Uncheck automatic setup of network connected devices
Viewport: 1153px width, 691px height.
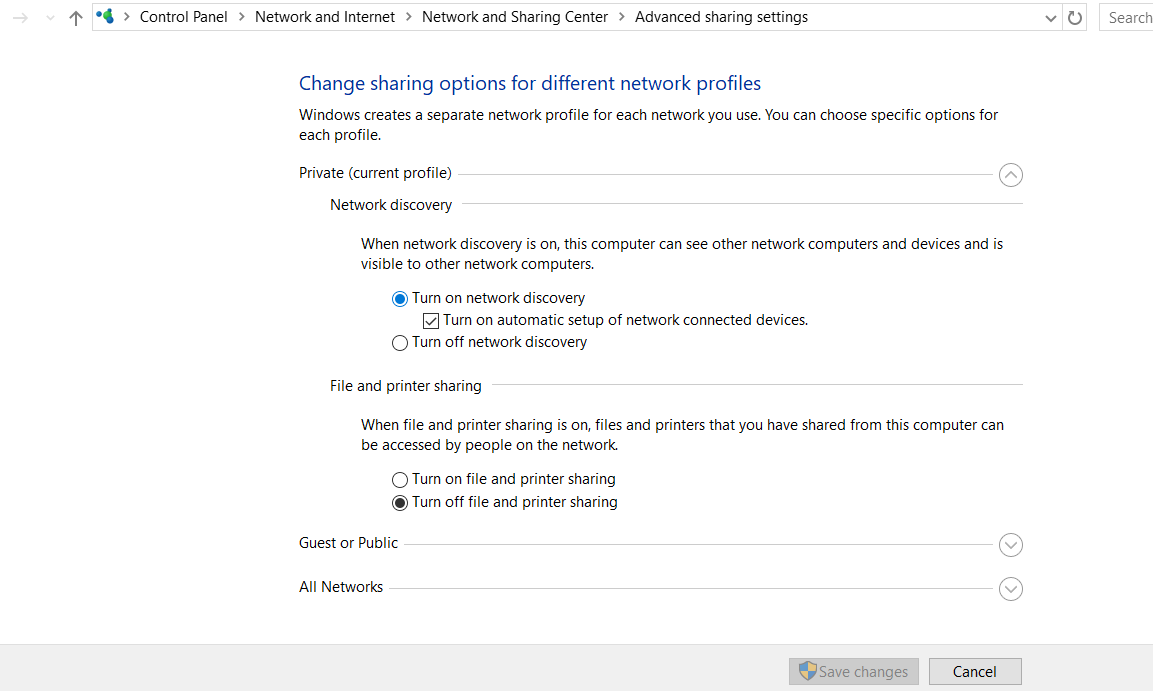point(430,320)
